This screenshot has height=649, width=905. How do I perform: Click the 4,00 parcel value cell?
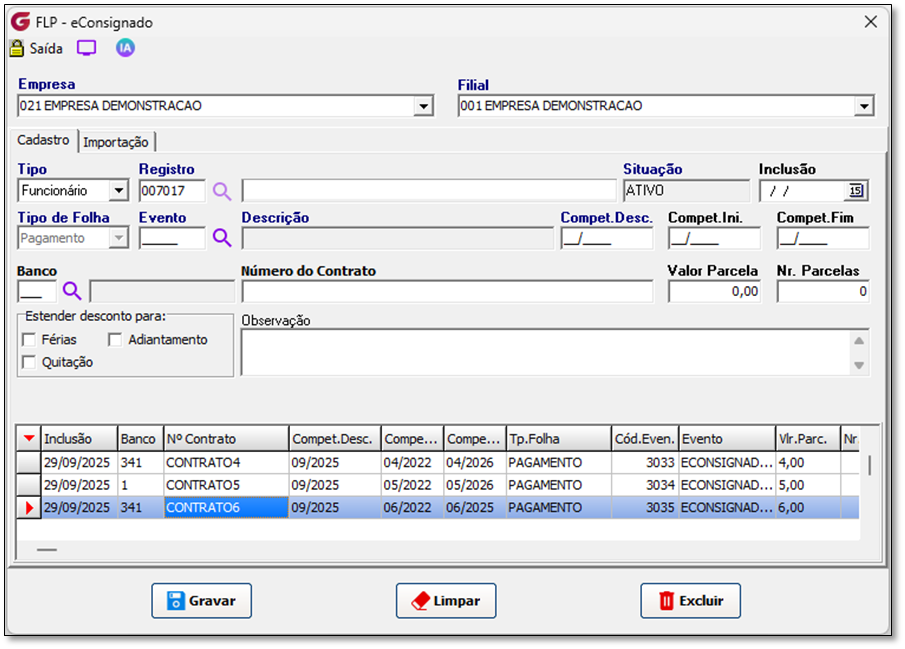tap(808, 462)
